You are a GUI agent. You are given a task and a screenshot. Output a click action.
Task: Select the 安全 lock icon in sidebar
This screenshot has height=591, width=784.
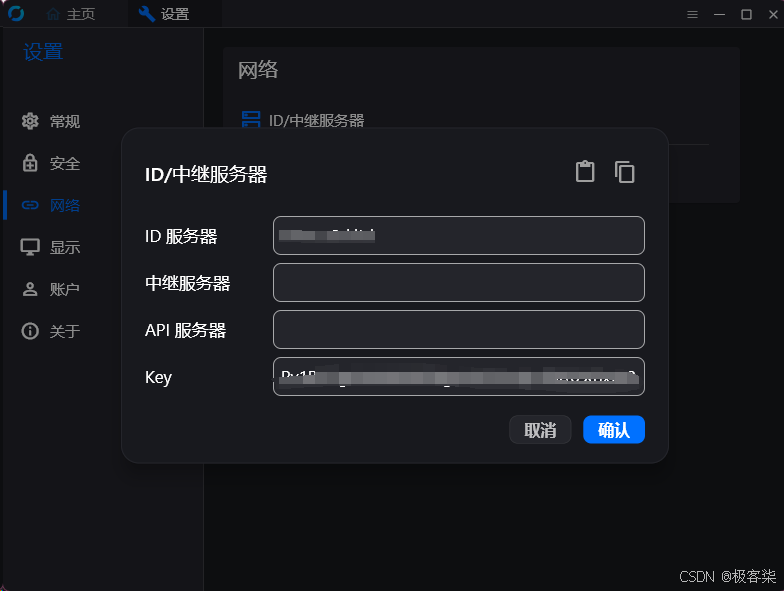click(30, 163)
